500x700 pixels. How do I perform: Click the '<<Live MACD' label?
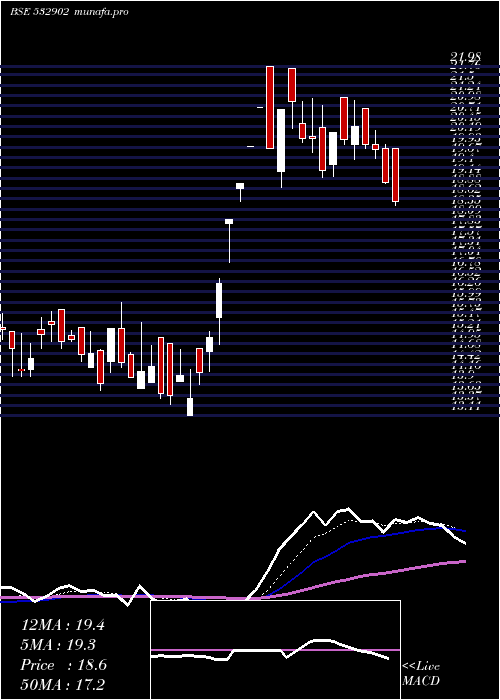click(421, 674)
